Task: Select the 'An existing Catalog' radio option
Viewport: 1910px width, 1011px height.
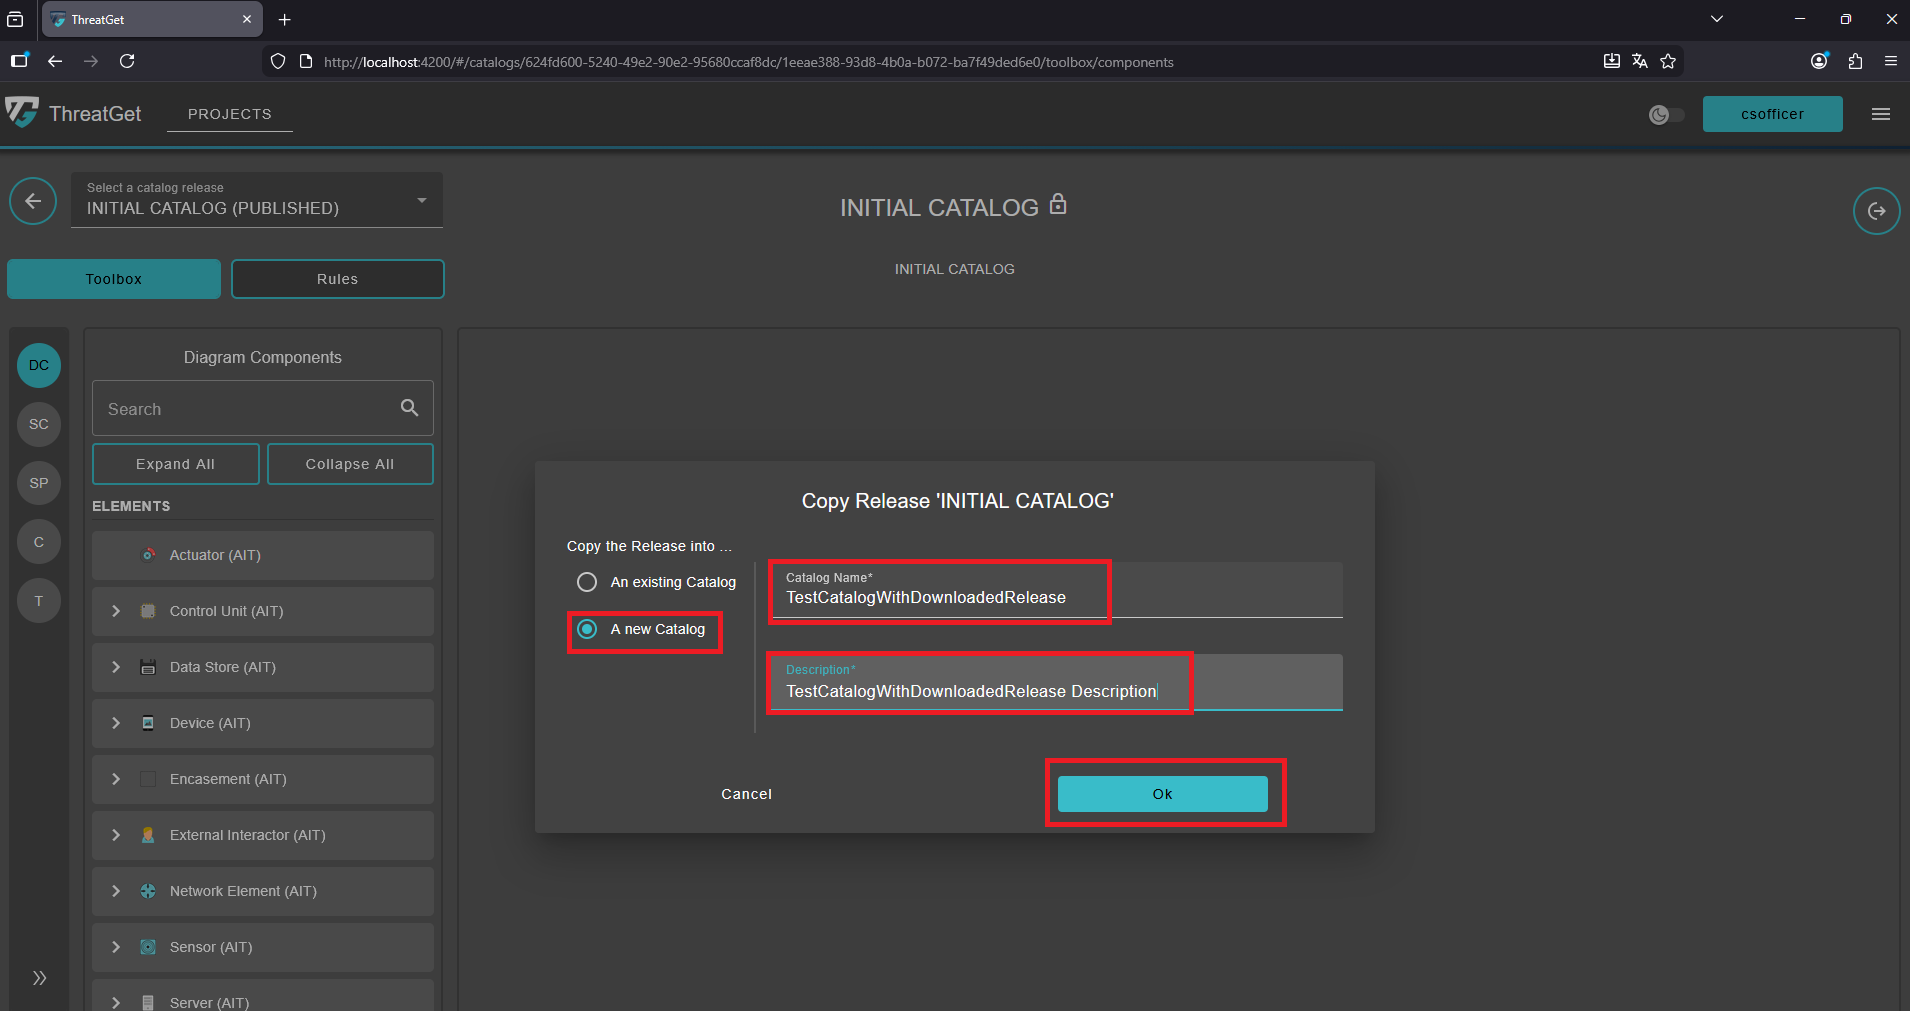Action: click(x=587, y=582)
